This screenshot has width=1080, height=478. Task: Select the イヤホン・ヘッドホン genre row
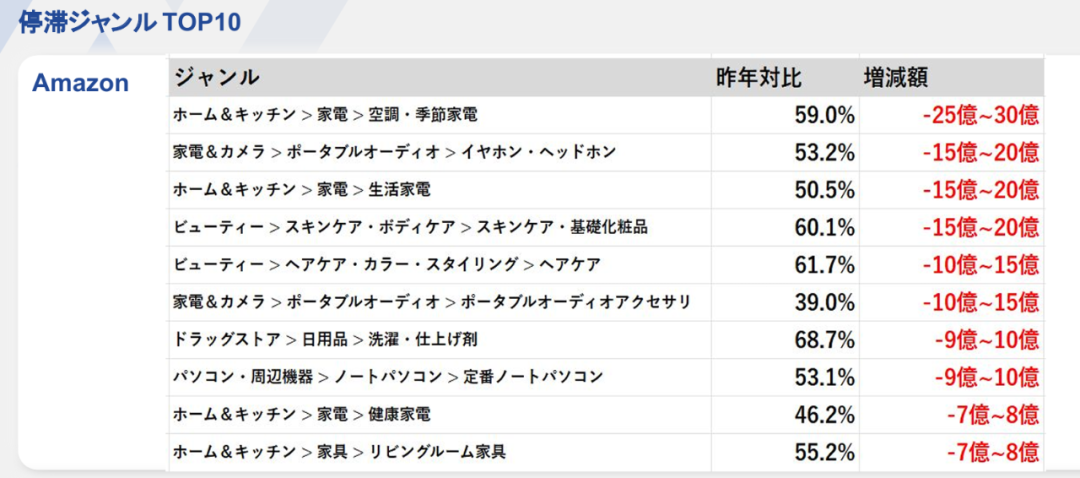394,152
